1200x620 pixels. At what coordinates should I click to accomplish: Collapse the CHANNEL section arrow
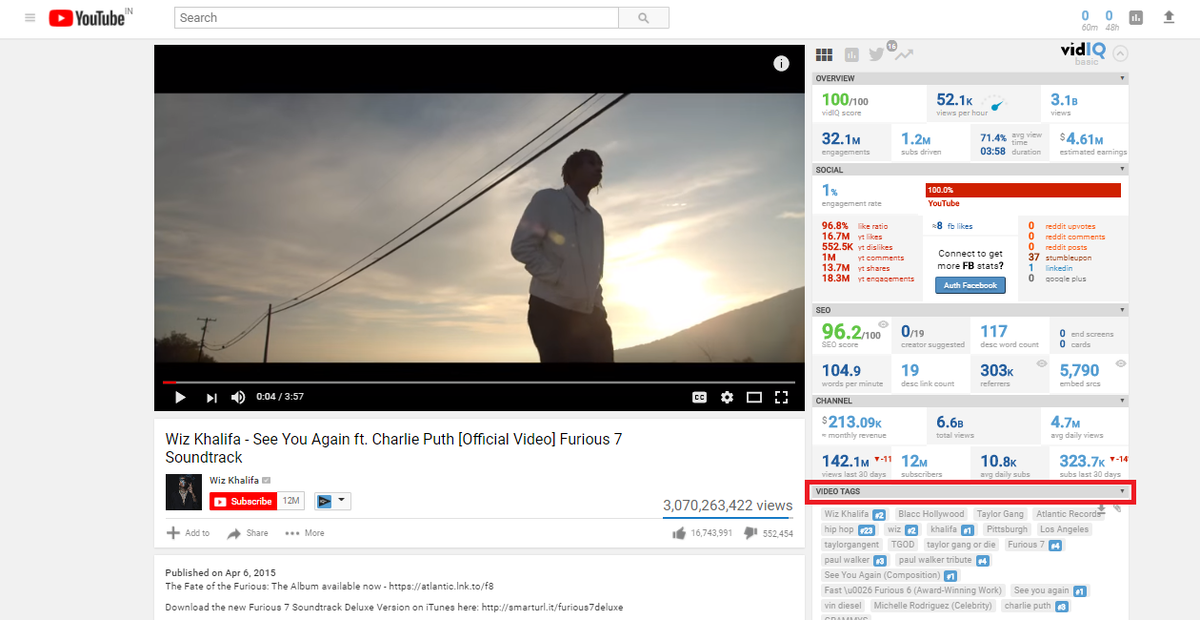[x=1122, y=401]
